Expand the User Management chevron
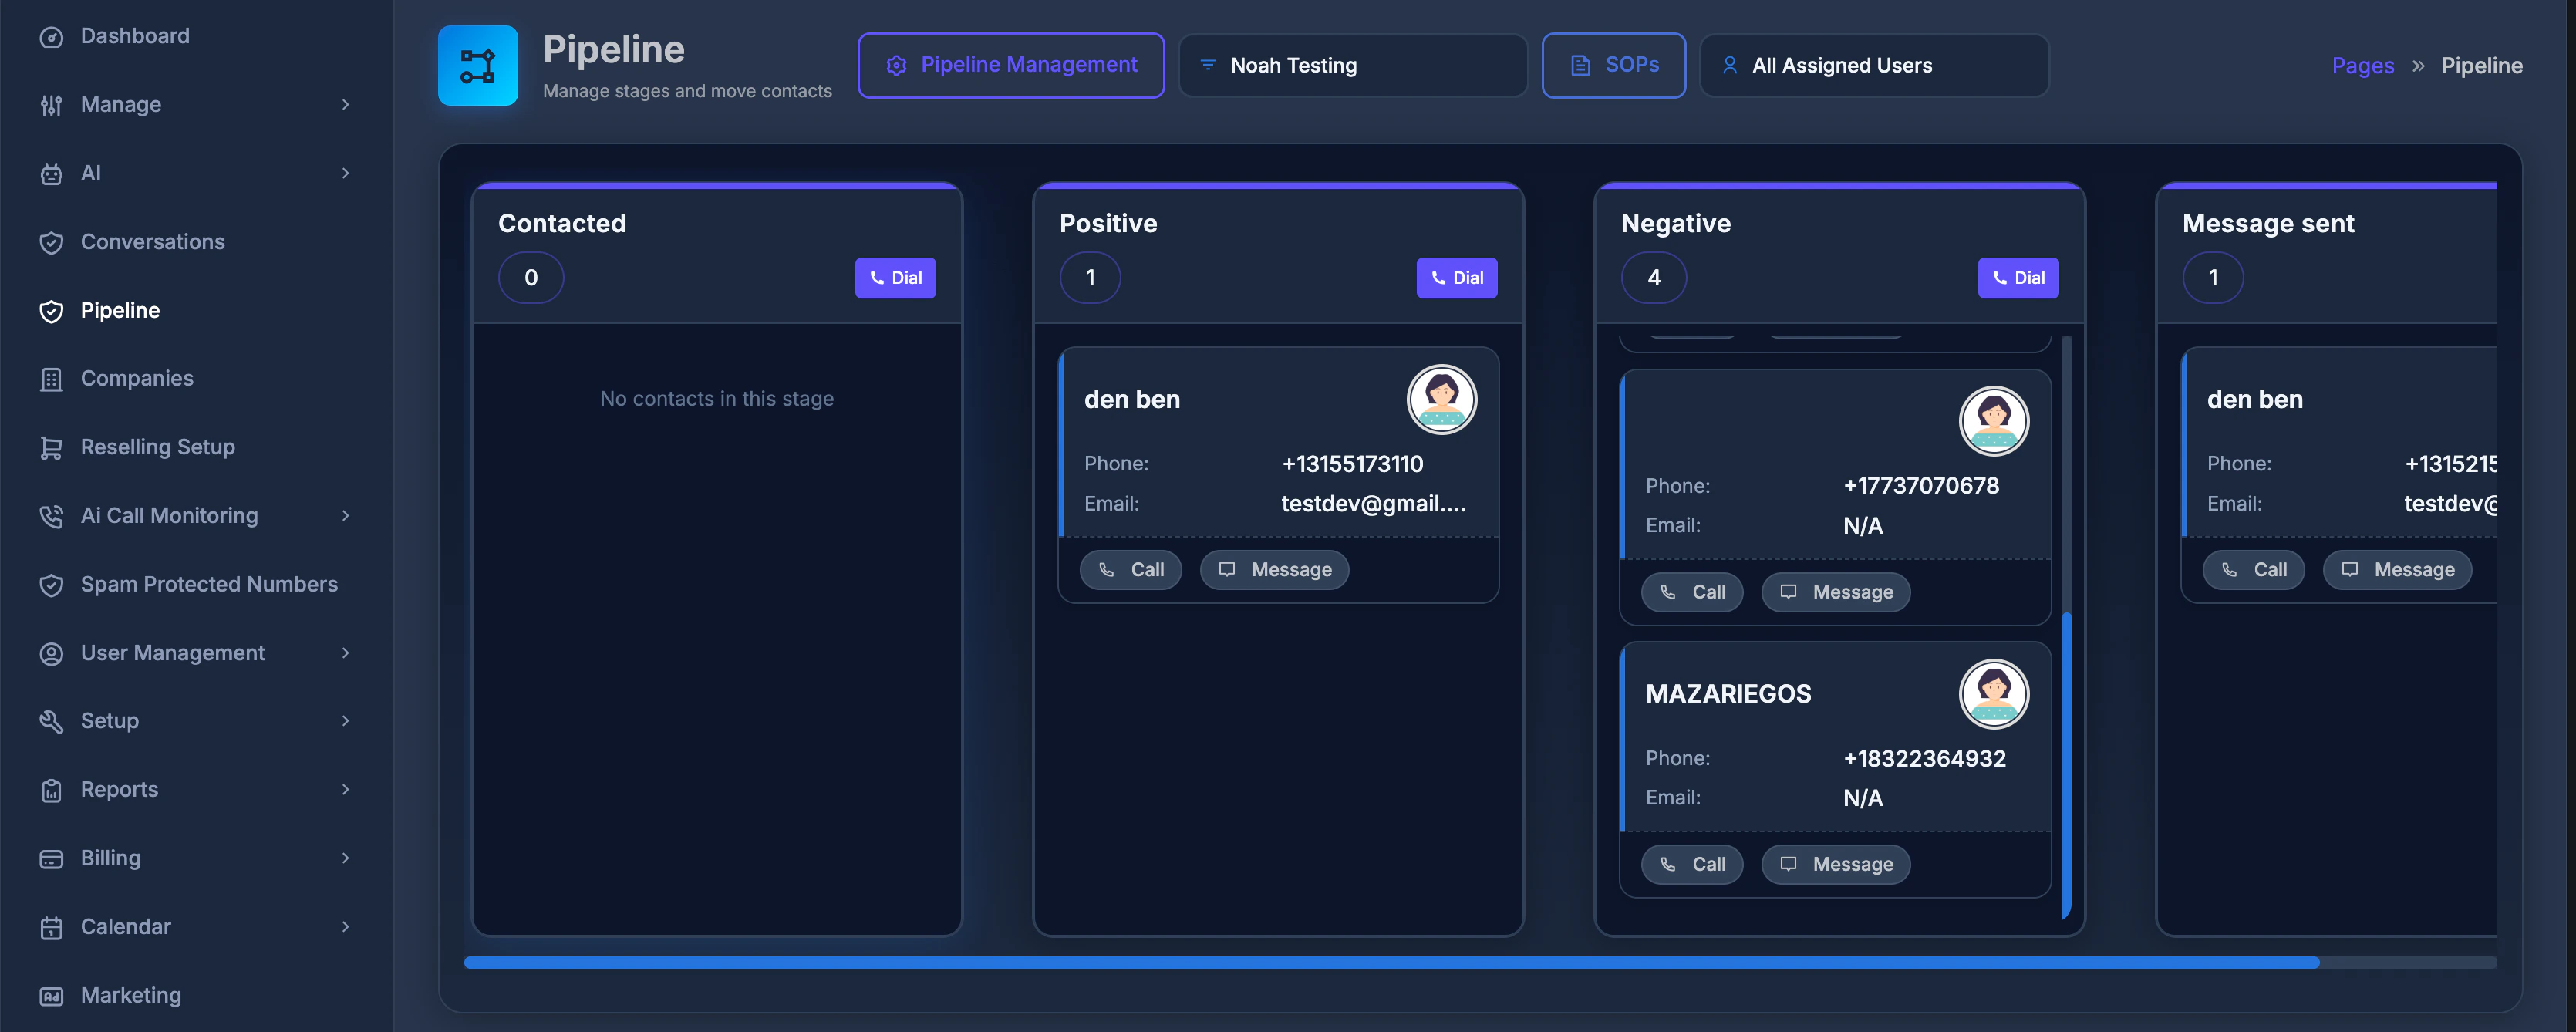The width and height of the screenshot is (2576, 1032). [346, 653]
